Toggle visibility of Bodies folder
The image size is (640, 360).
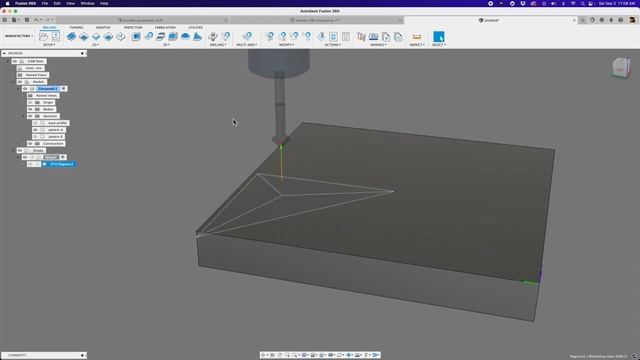coord(30,109)
